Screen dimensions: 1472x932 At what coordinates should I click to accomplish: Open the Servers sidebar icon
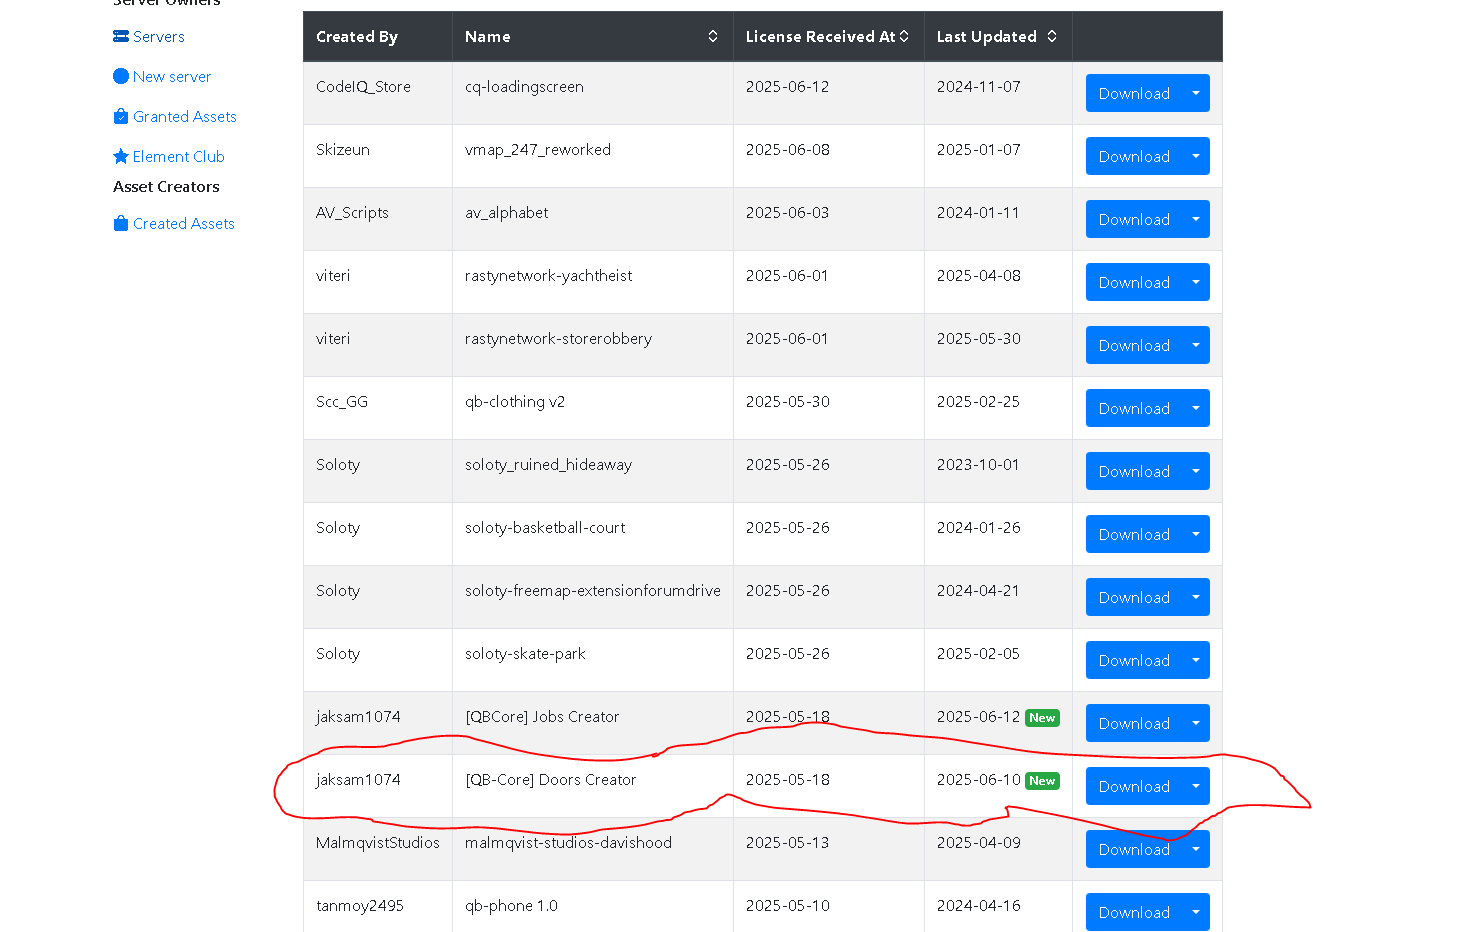(121, 36)
